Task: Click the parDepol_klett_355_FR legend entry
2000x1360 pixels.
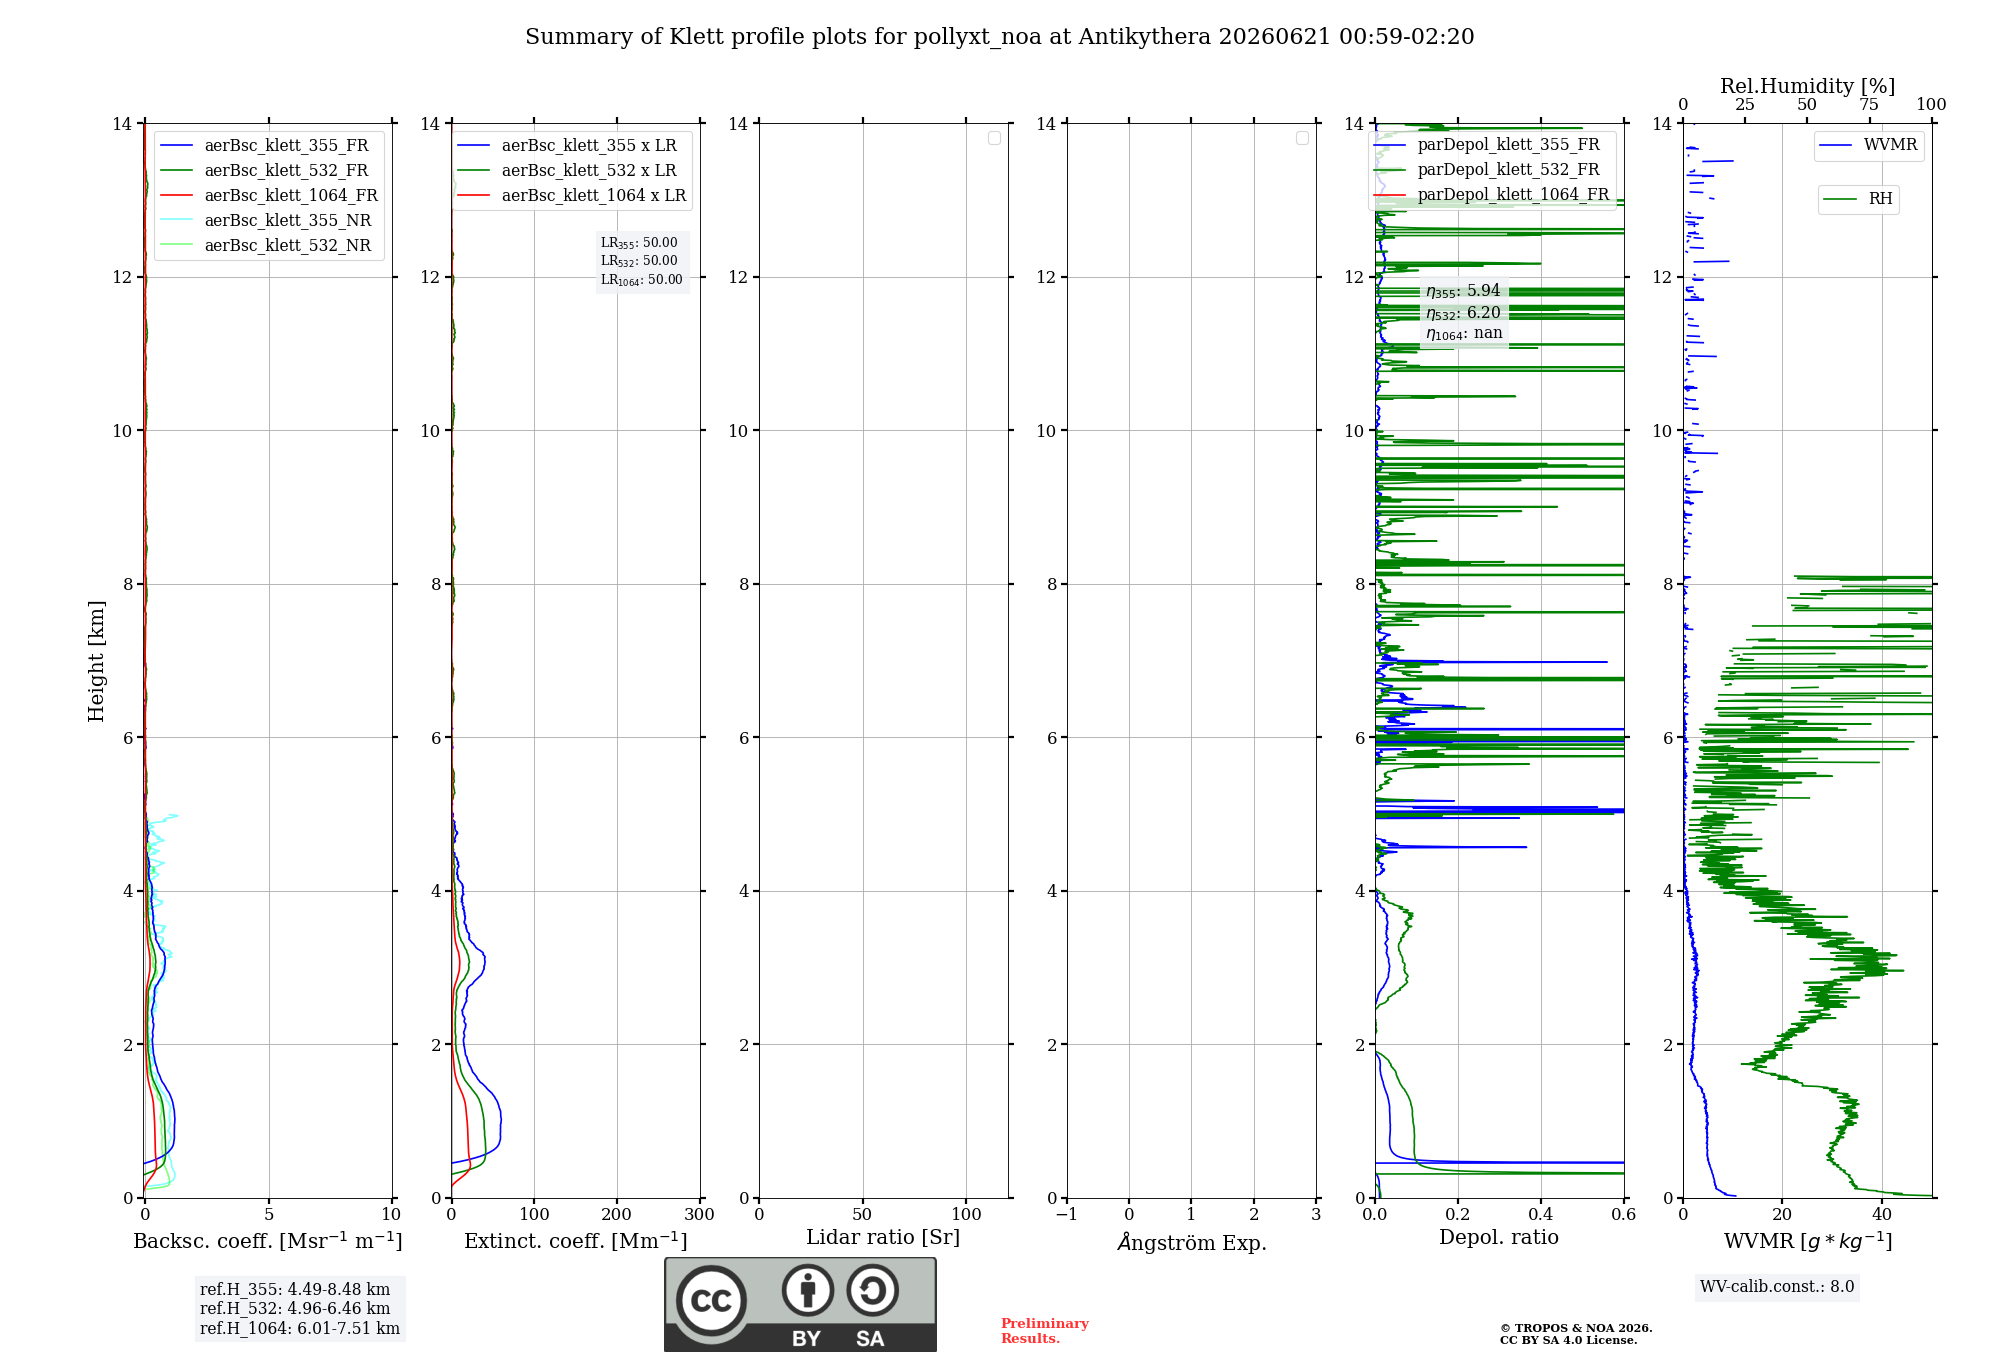Action: point(1487,144)
